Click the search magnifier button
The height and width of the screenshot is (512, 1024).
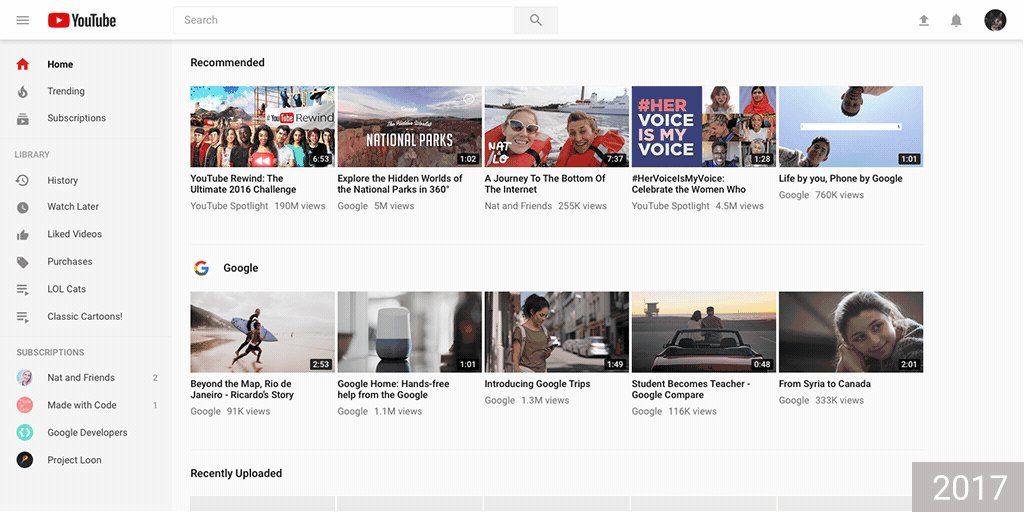(536, 20)
